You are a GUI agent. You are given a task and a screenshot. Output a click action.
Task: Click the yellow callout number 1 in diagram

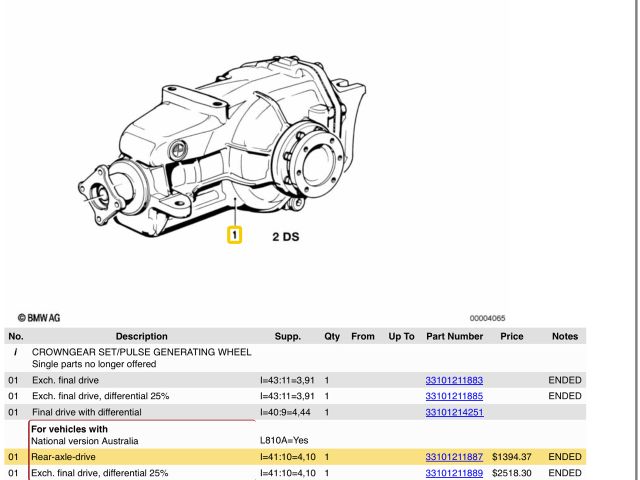pos(234,237)
